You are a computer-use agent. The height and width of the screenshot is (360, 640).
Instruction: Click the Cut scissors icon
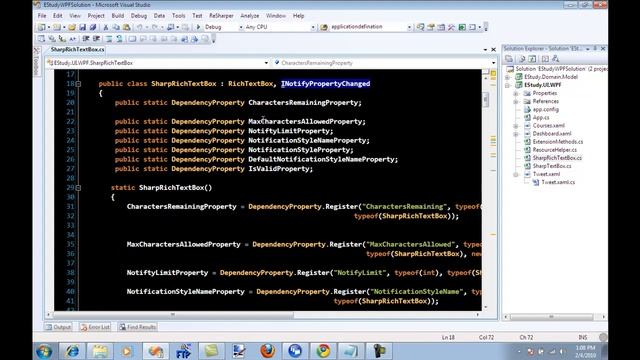coord(106,27)
